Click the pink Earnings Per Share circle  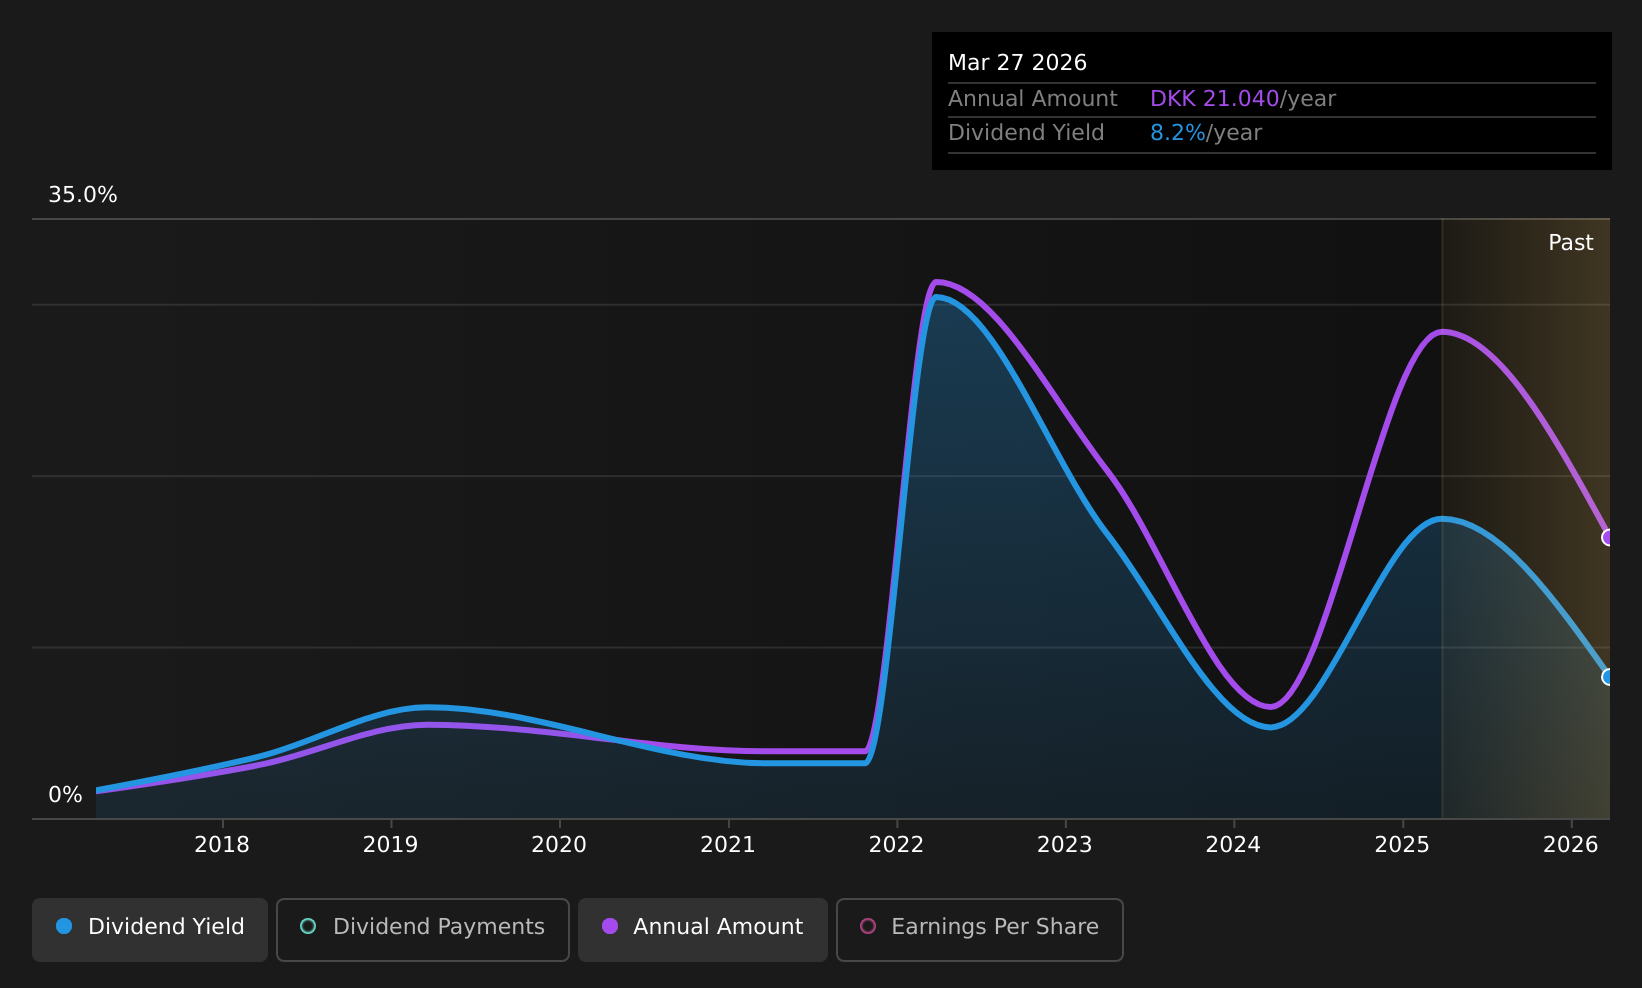(x=868, y=926)
